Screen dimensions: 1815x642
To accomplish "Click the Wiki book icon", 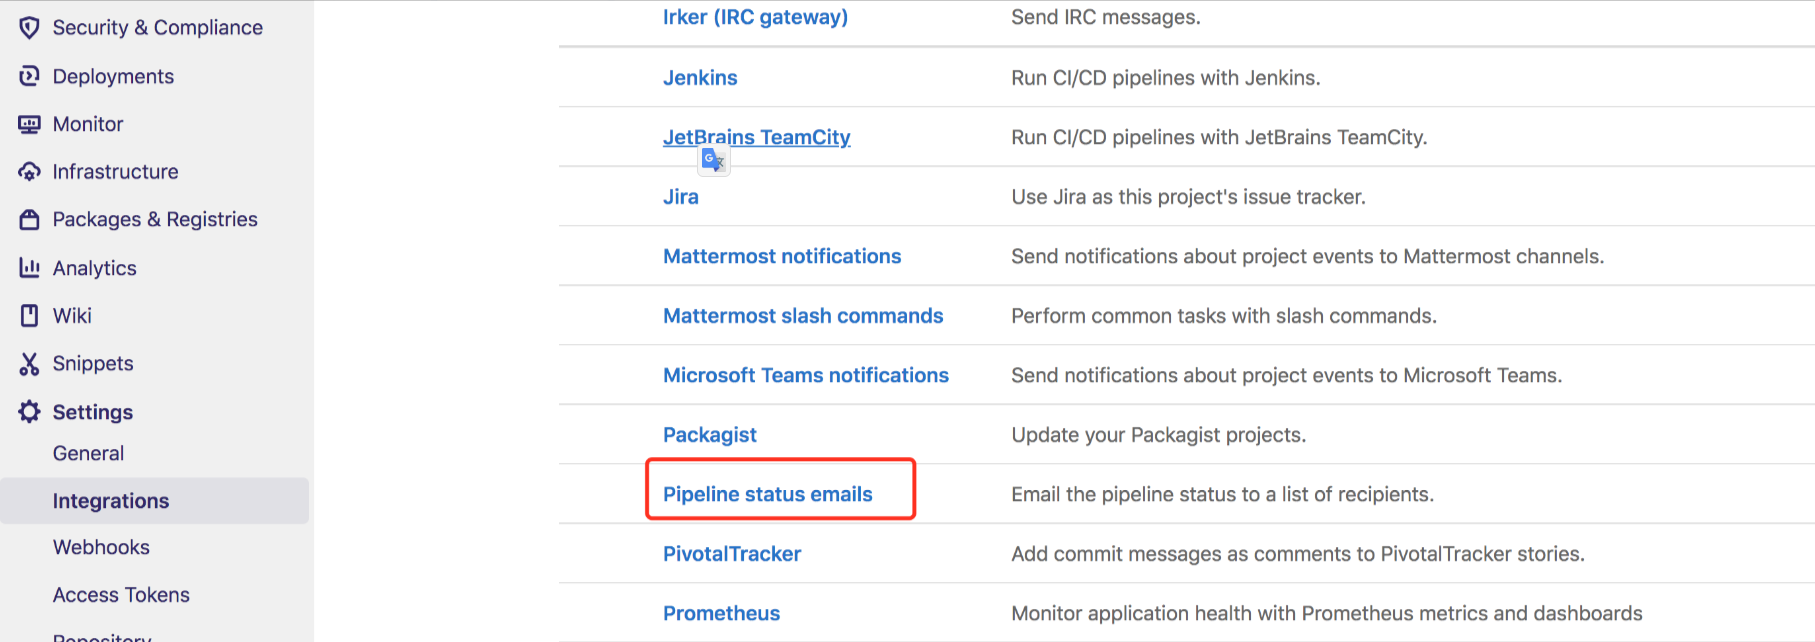I will 29,316.
